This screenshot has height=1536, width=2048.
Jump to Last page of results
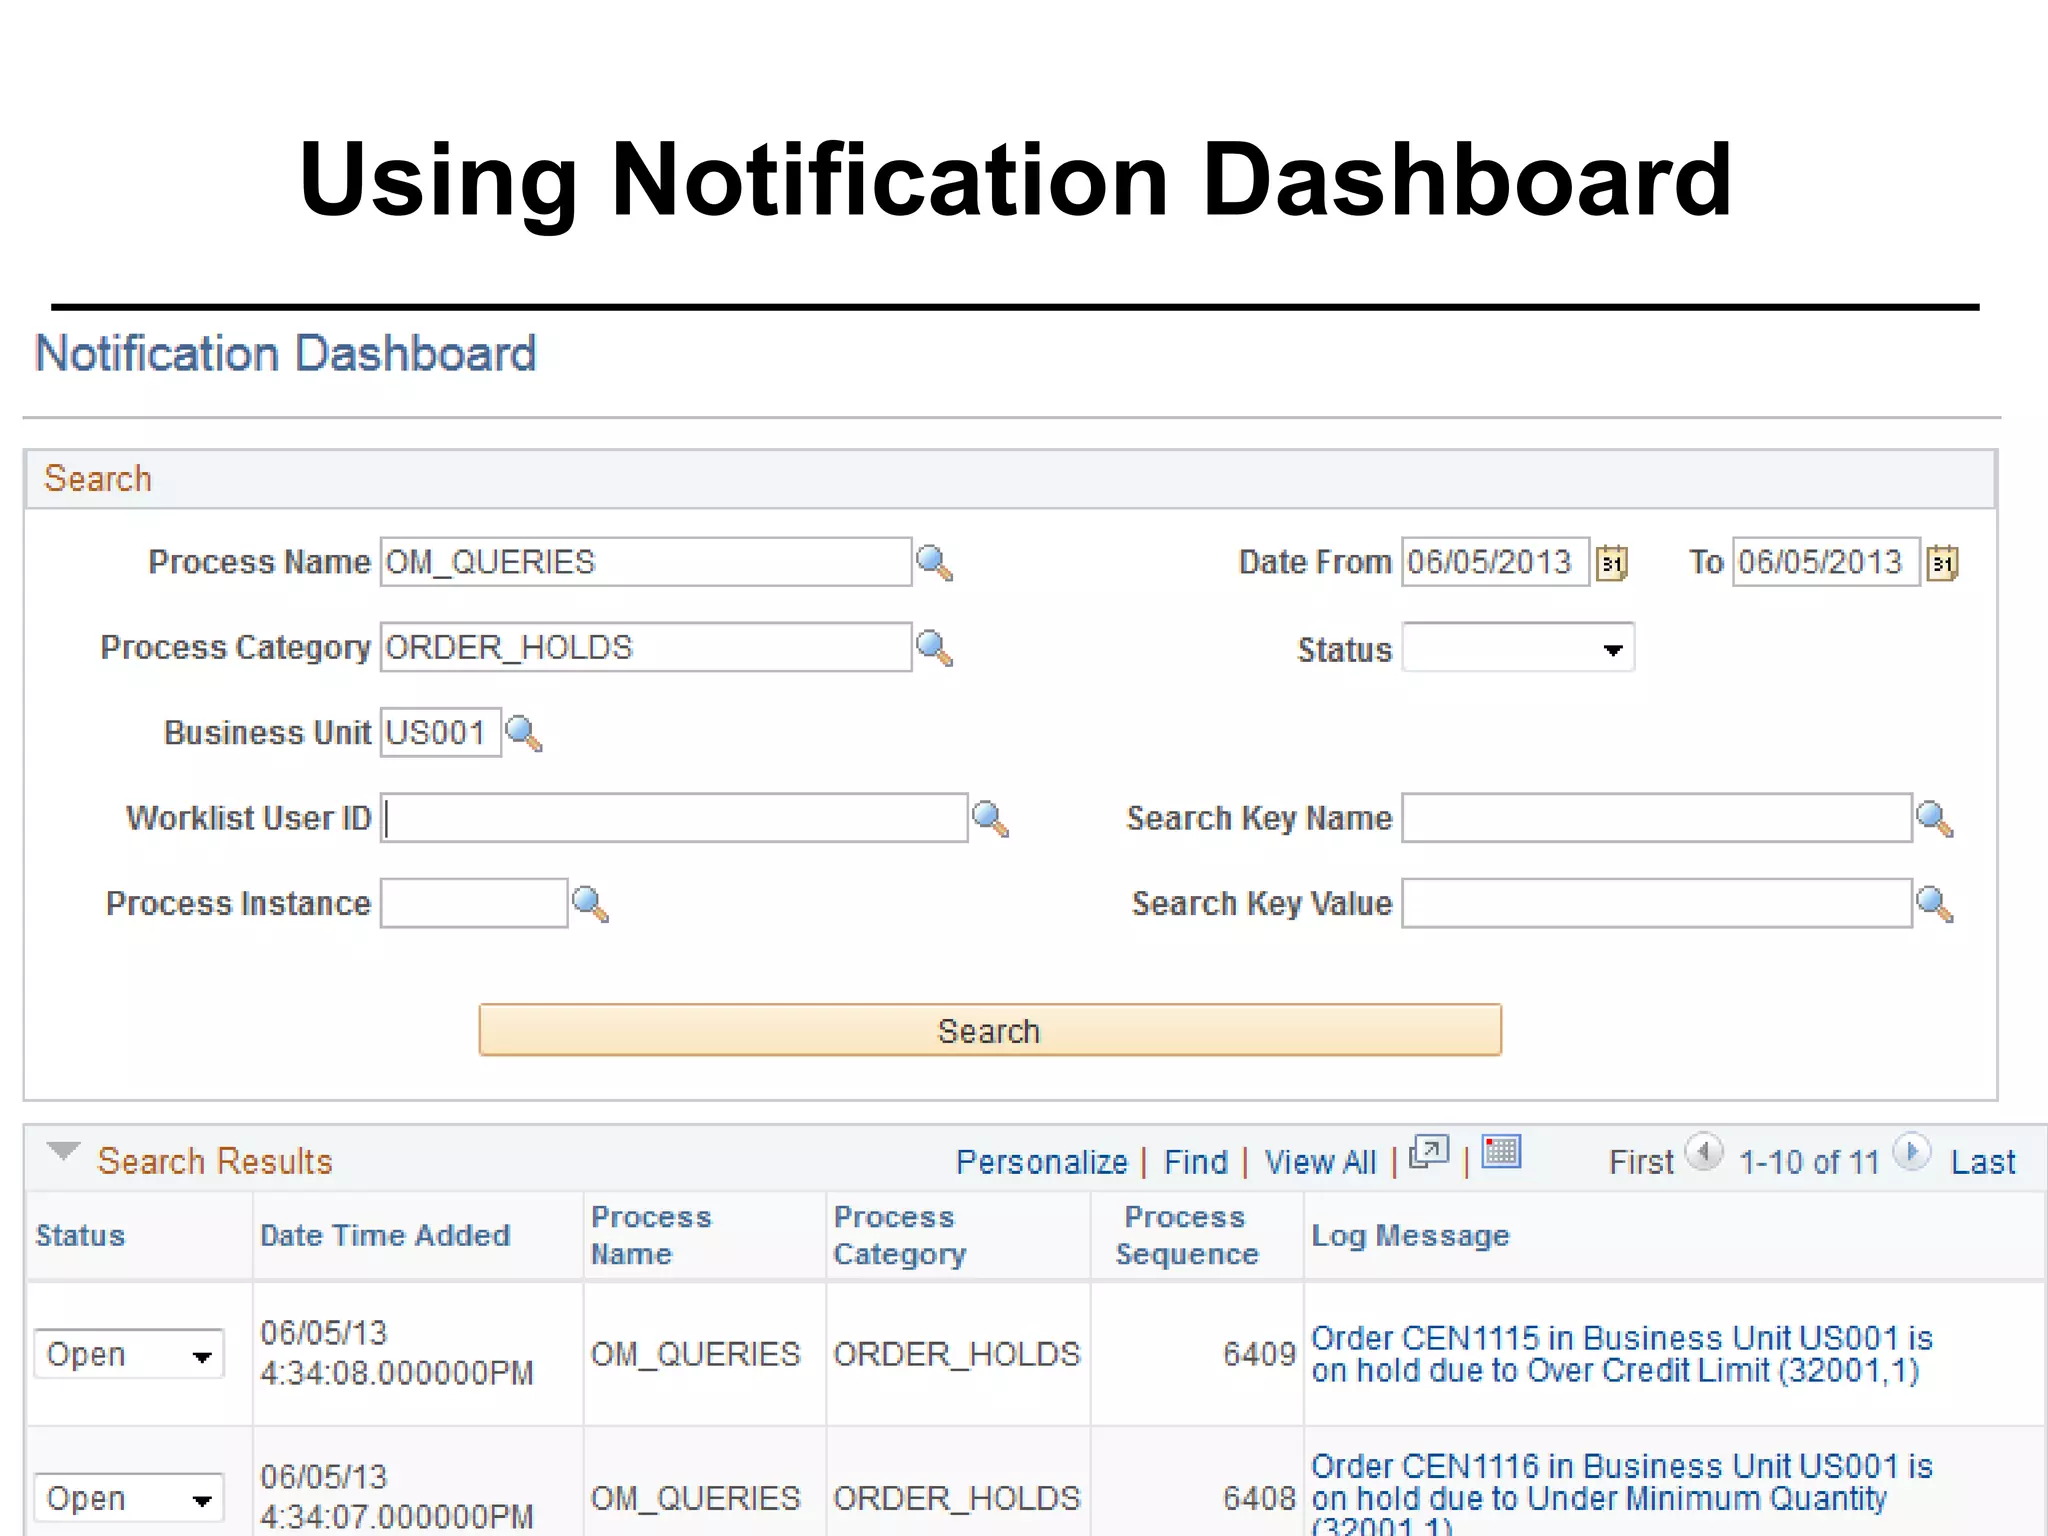1983,1162
